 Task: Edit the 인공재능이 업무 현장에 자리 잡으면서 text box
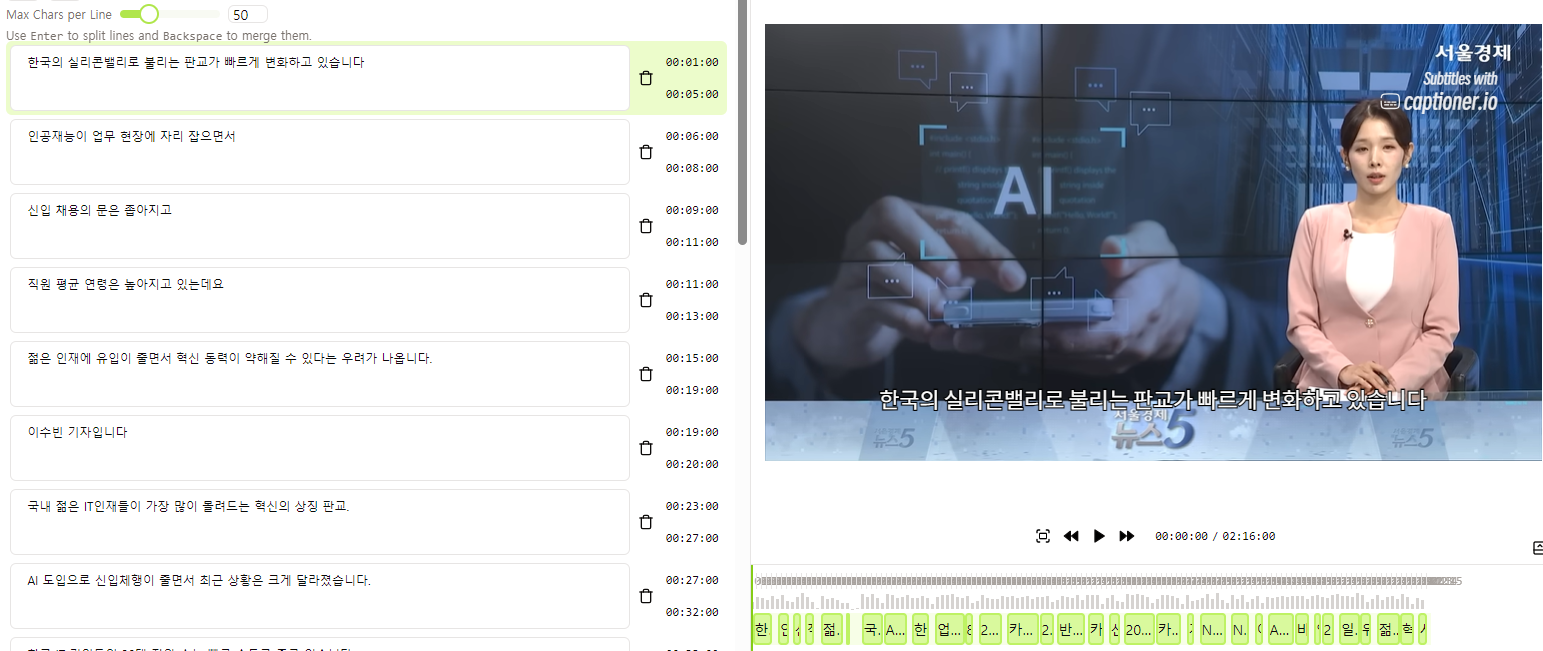tap(320, 152)
